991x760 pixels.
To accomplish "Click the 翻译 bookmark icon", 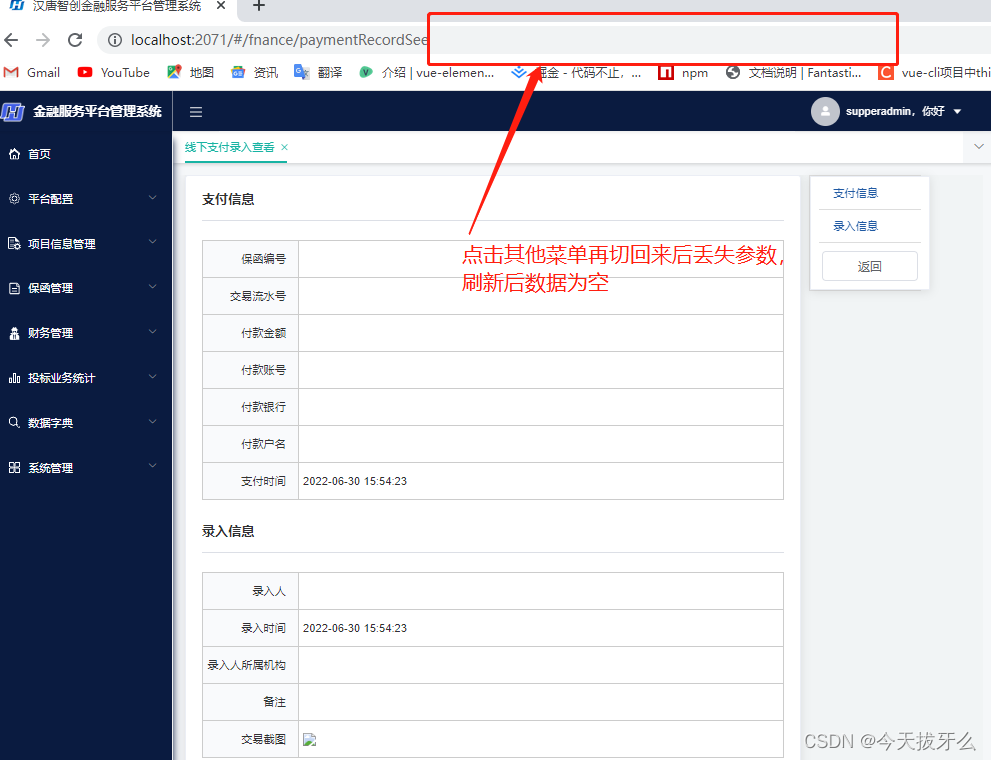I will tap(300, 72).
